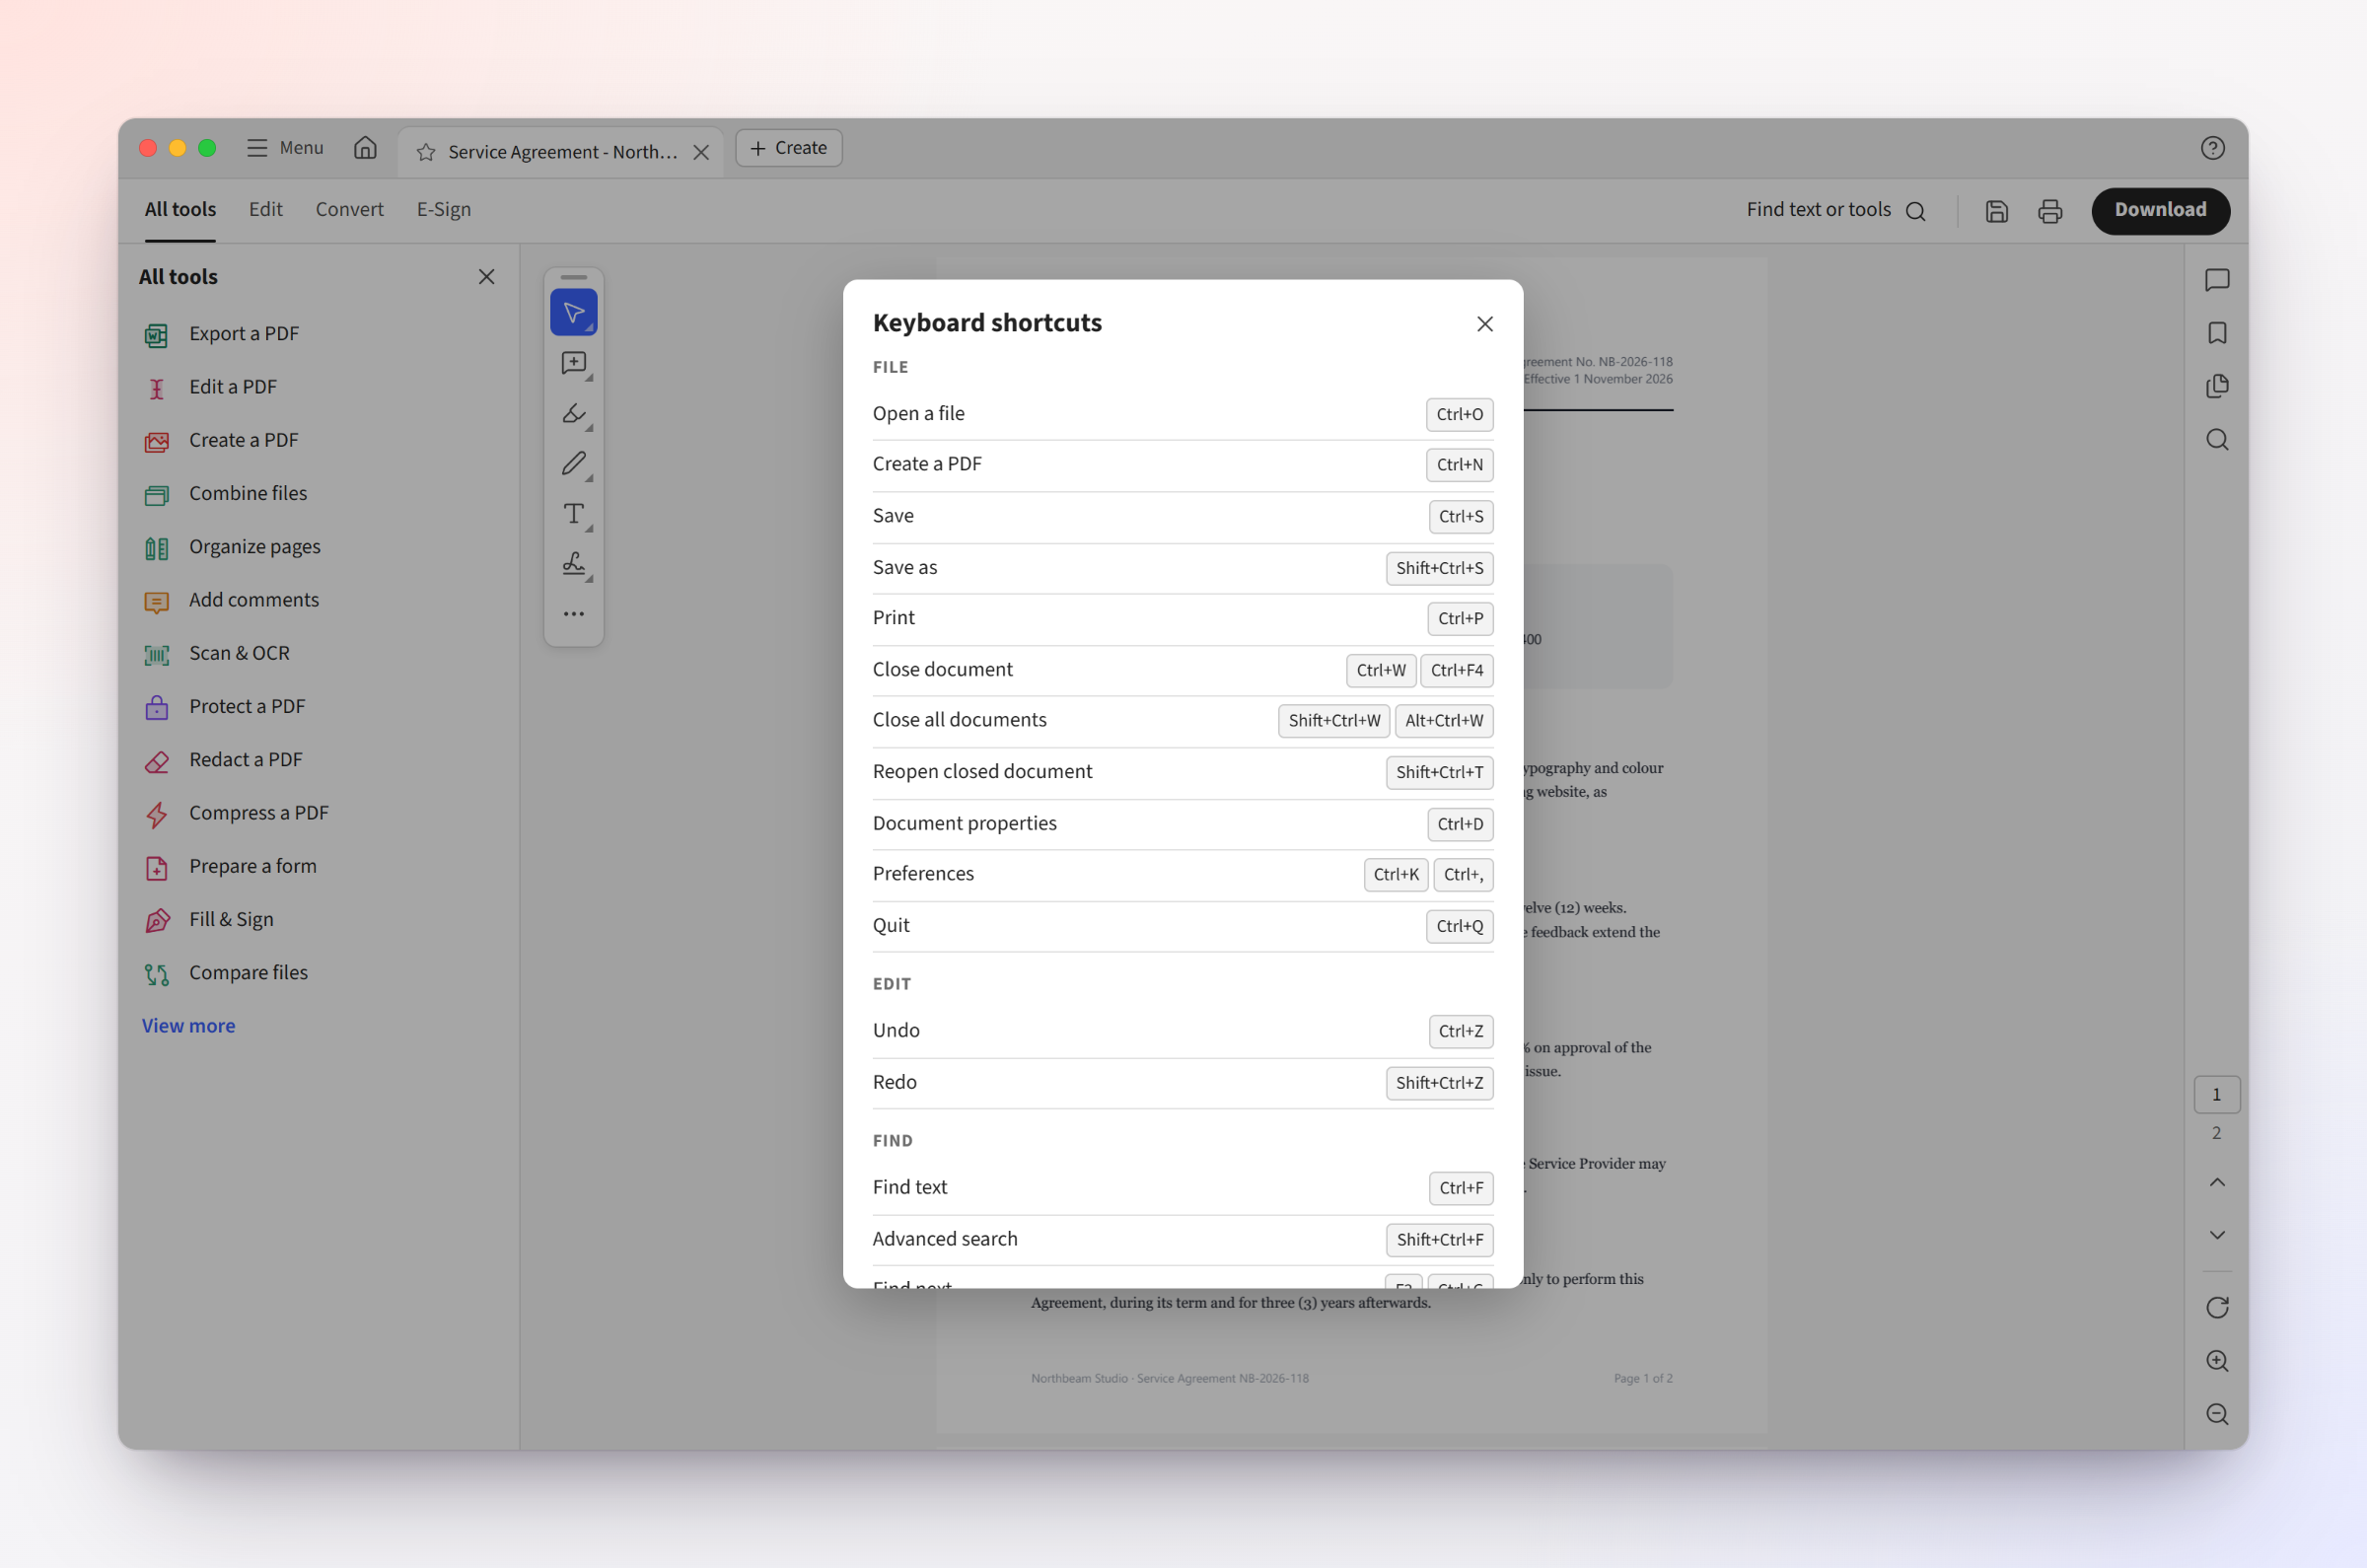
Task: Open Compare files tool
Action: [320, 973]
